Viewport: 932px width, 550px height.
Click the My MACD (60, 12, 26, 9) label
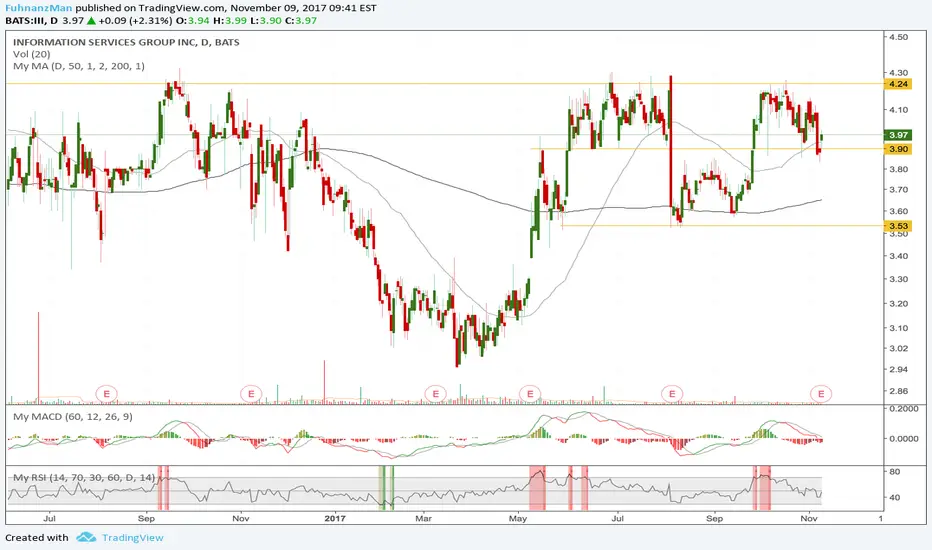(73, 417)
